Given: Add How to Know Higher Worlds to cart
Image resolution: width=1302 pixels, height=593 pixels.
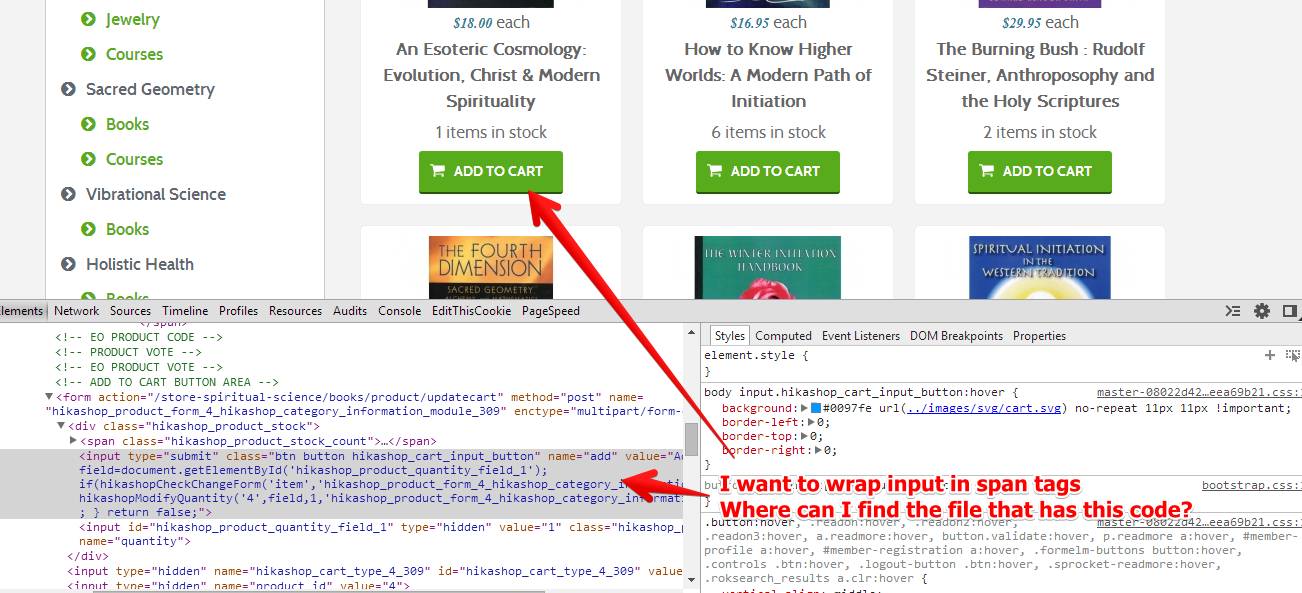Looking at the screenshot, I should coord(768,172).
